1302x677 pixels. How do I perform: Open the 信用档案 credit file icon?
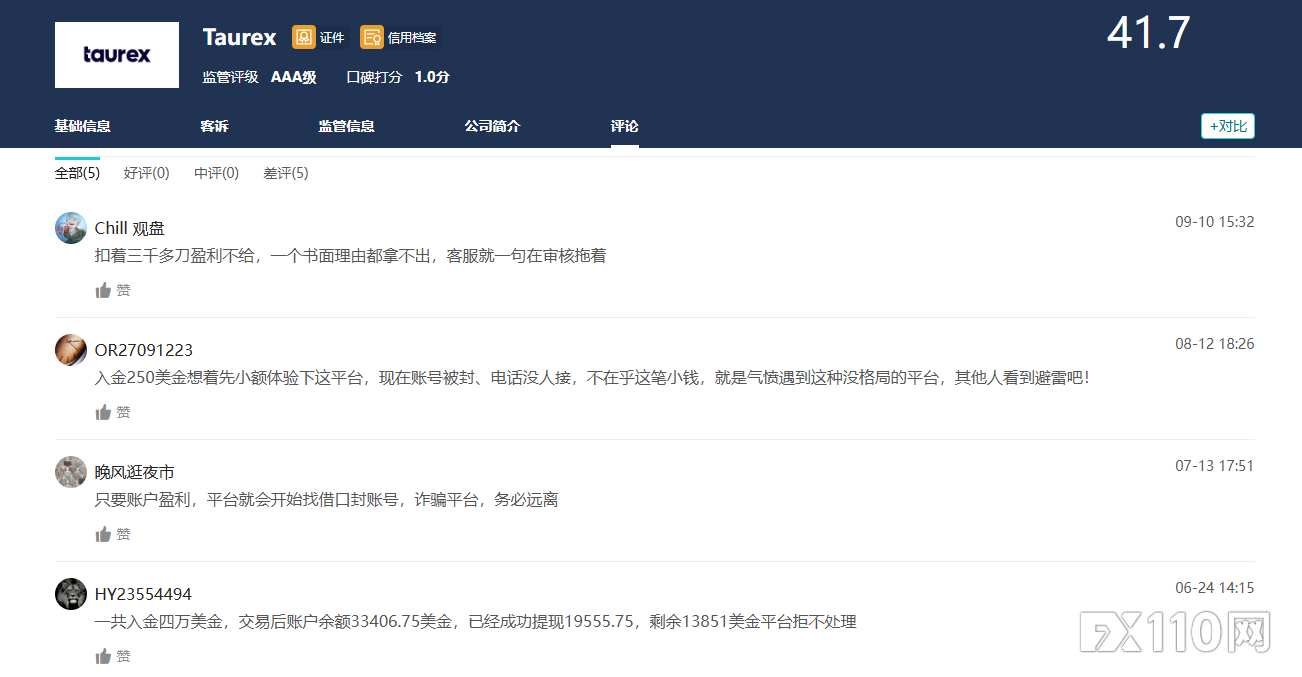[x=372, y=37]
